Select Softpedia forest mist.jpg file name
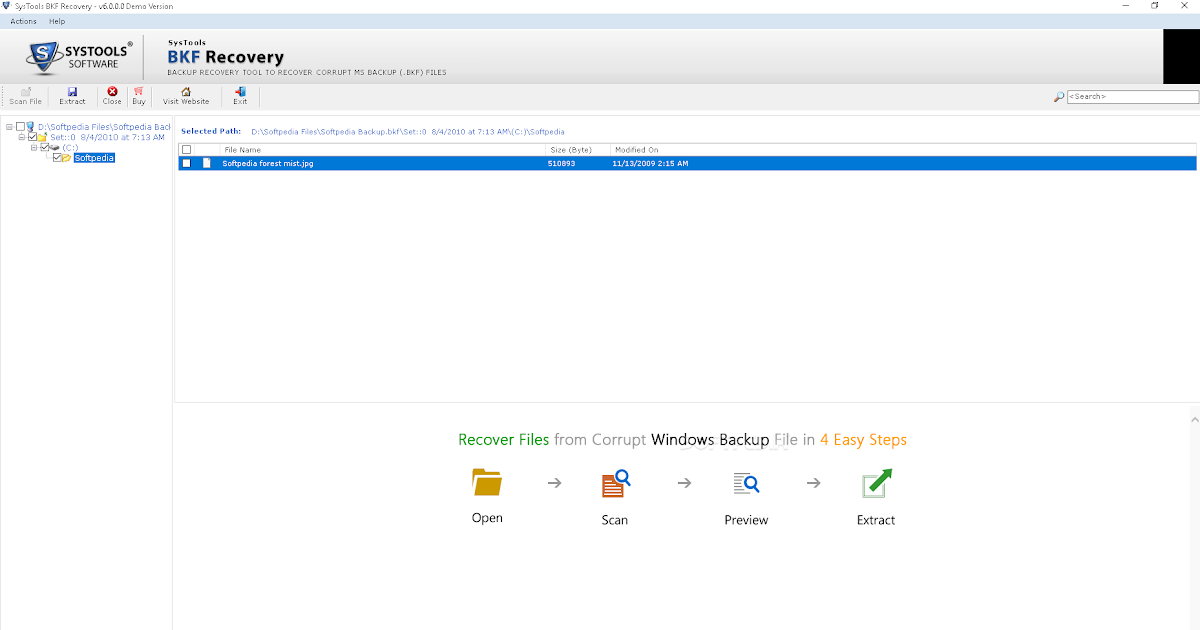Image resolution: width=1200 pixels, height=630 pixels. pos(268,163)
